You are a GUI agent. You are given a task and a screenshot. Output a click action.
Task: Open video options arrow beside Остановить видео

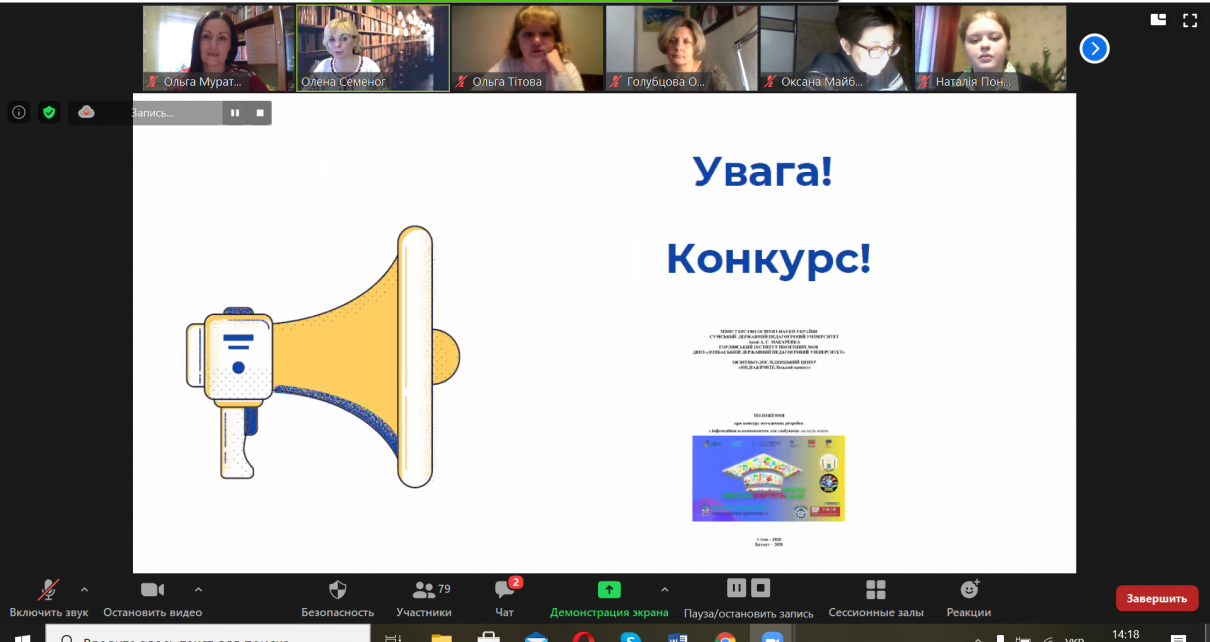coord(198,590)
